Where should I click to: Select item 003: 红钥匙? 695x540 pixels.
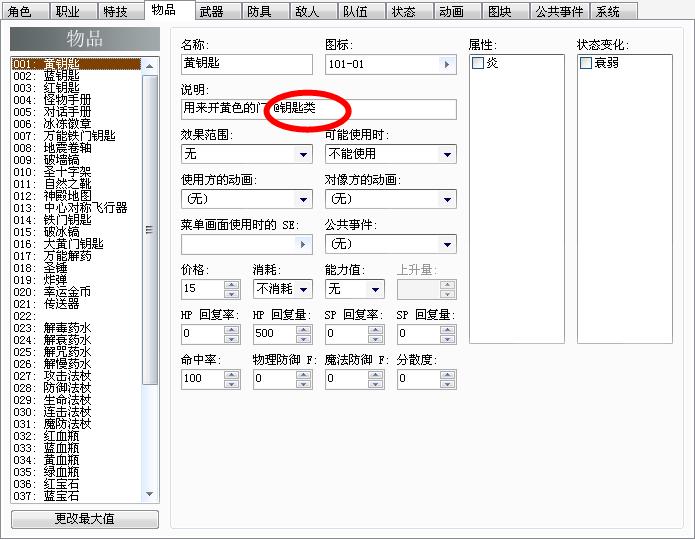point(76,88)
